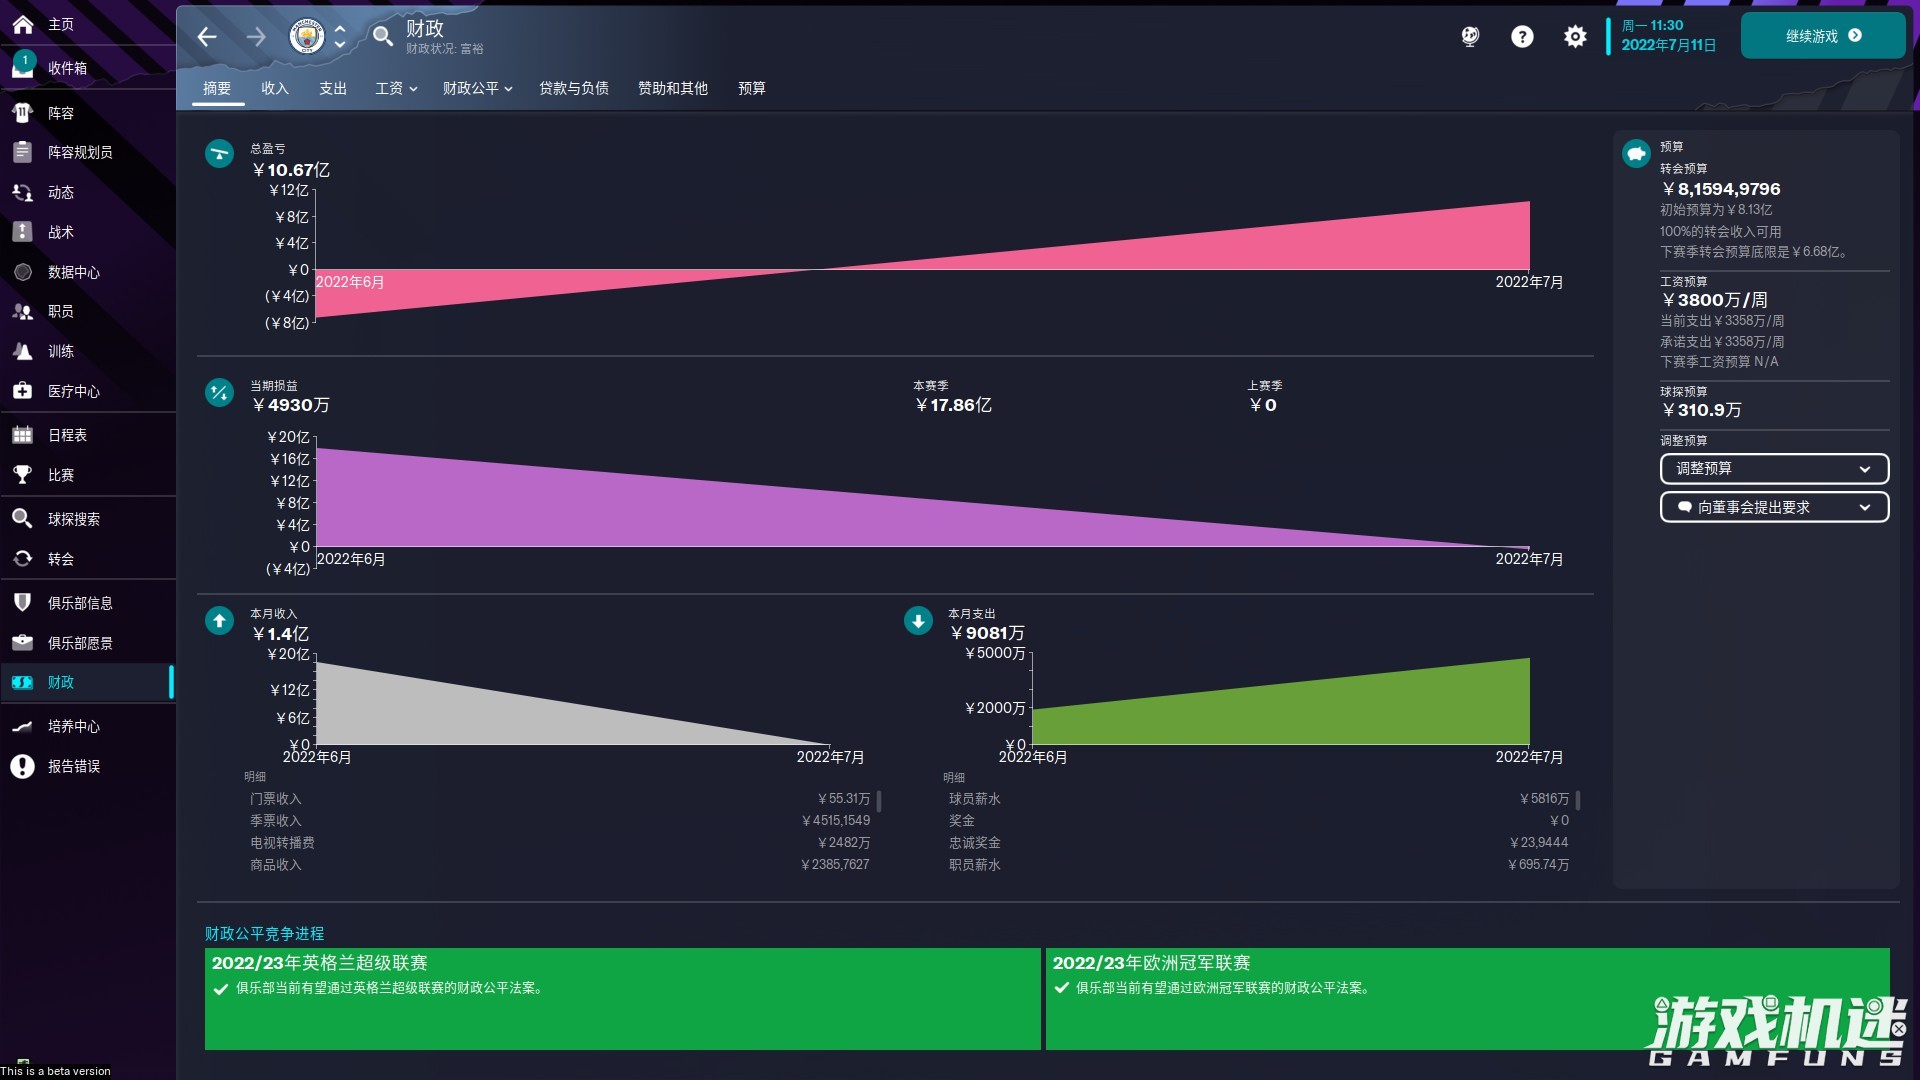Expand the 工资 (wages) dropdown menu
This screenshot has width=1920, height=1080.
pyautogui.click(x=395, y=88)
